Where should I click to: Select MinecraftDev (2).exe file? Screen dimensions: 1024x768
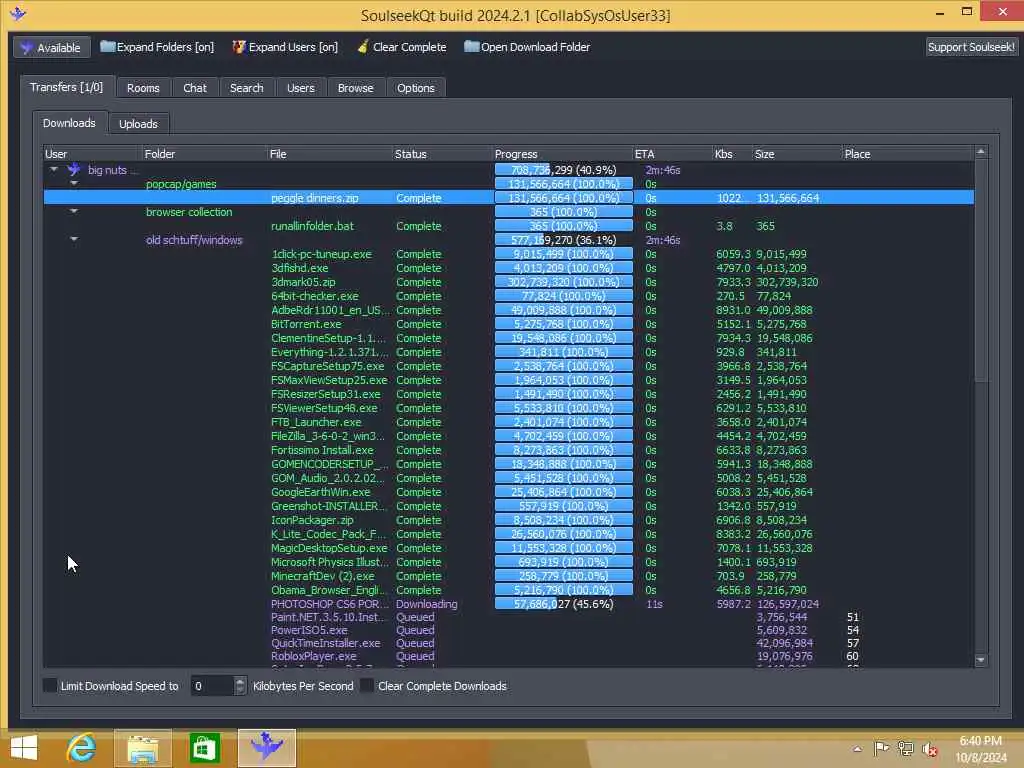(323, 576)
